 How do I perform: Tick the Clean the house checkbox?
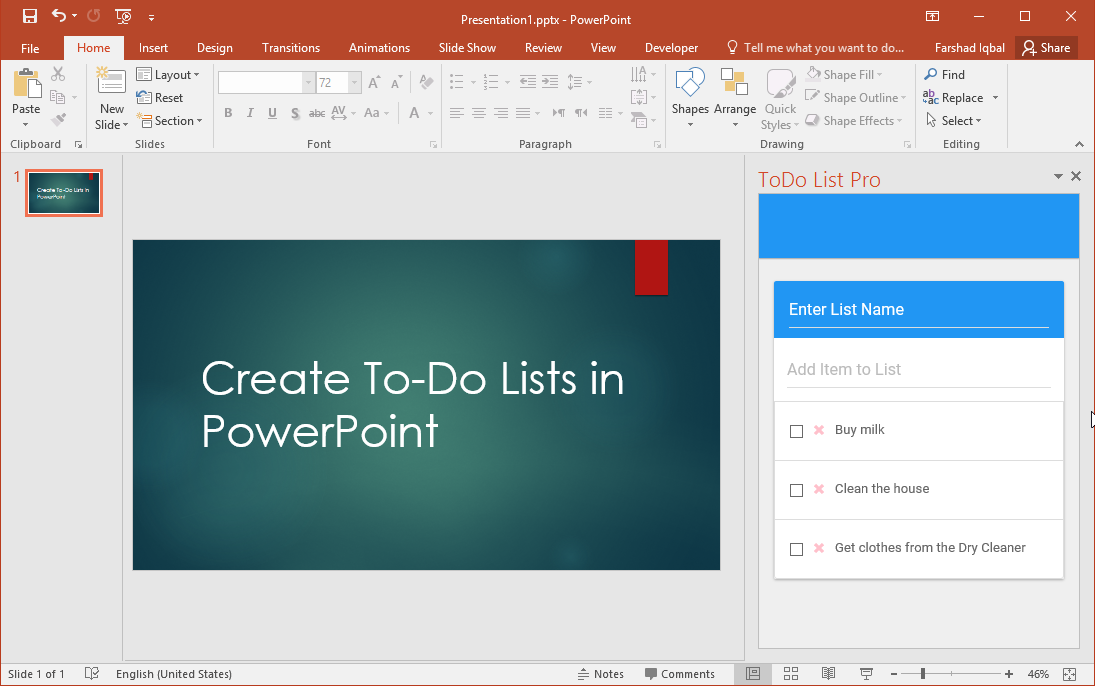[x=796, y=490]
